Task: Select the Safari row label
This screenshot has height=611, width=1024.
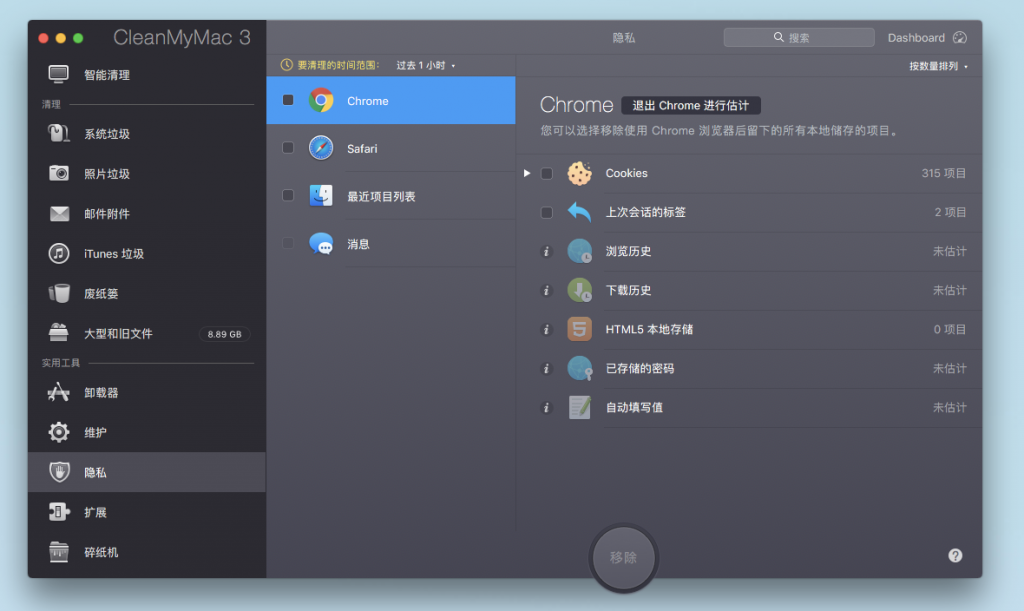Action: click(x=362, y=149)
